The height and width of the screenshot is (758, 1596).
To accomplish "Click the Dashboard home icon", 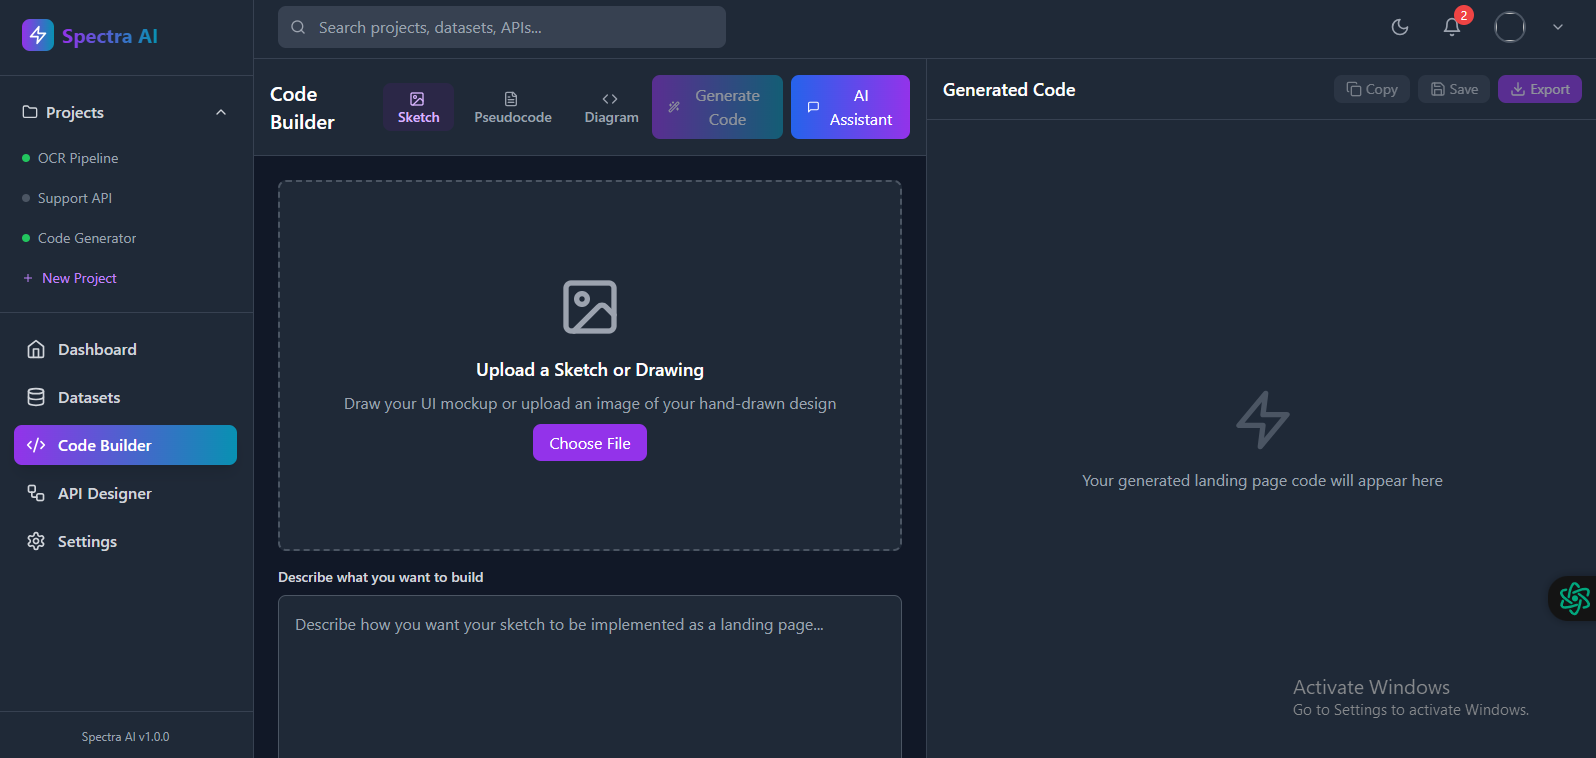I will (x=36, y=349).
